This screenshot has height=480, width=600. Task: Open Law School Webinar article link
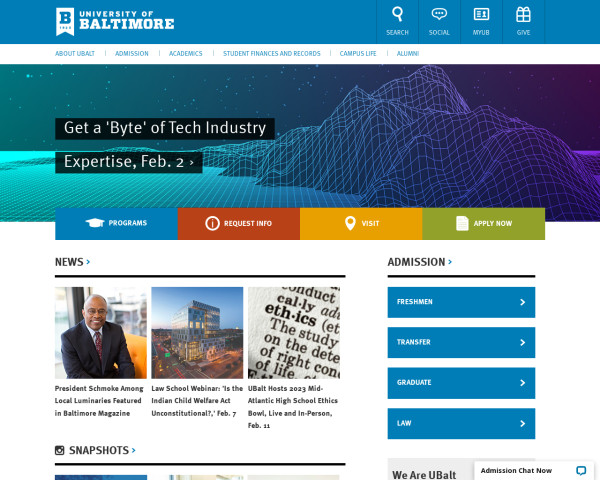pyautogui.click(x=197, y=401)
